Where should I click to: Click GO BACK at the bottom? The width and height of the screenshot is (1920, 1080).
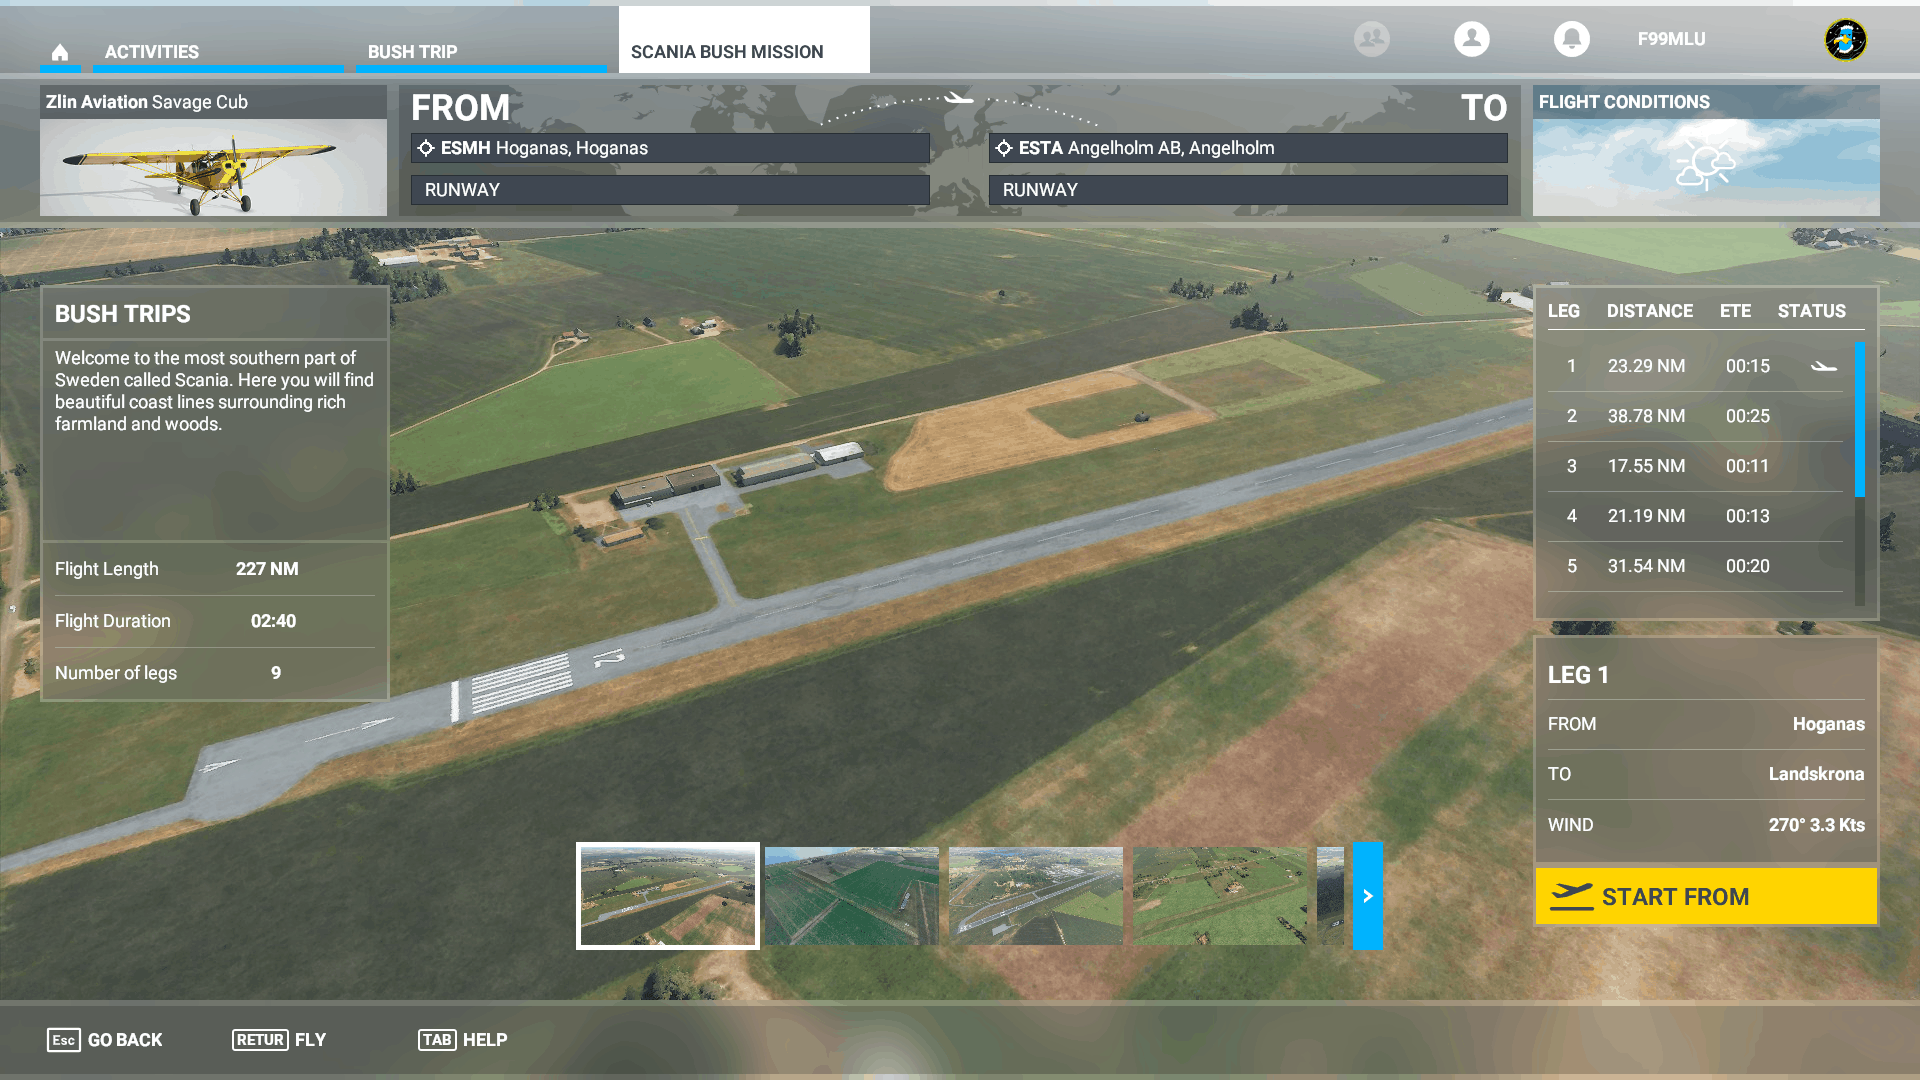tap(105, 1040)
